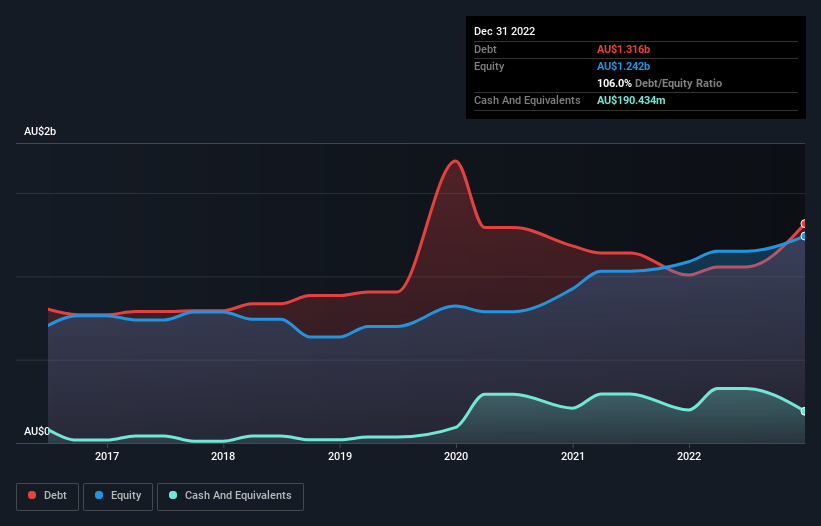The width and height of the screenshot is (821, 526).
Task: Click the AU$1.242b equity value
Action: click(623, 66)
